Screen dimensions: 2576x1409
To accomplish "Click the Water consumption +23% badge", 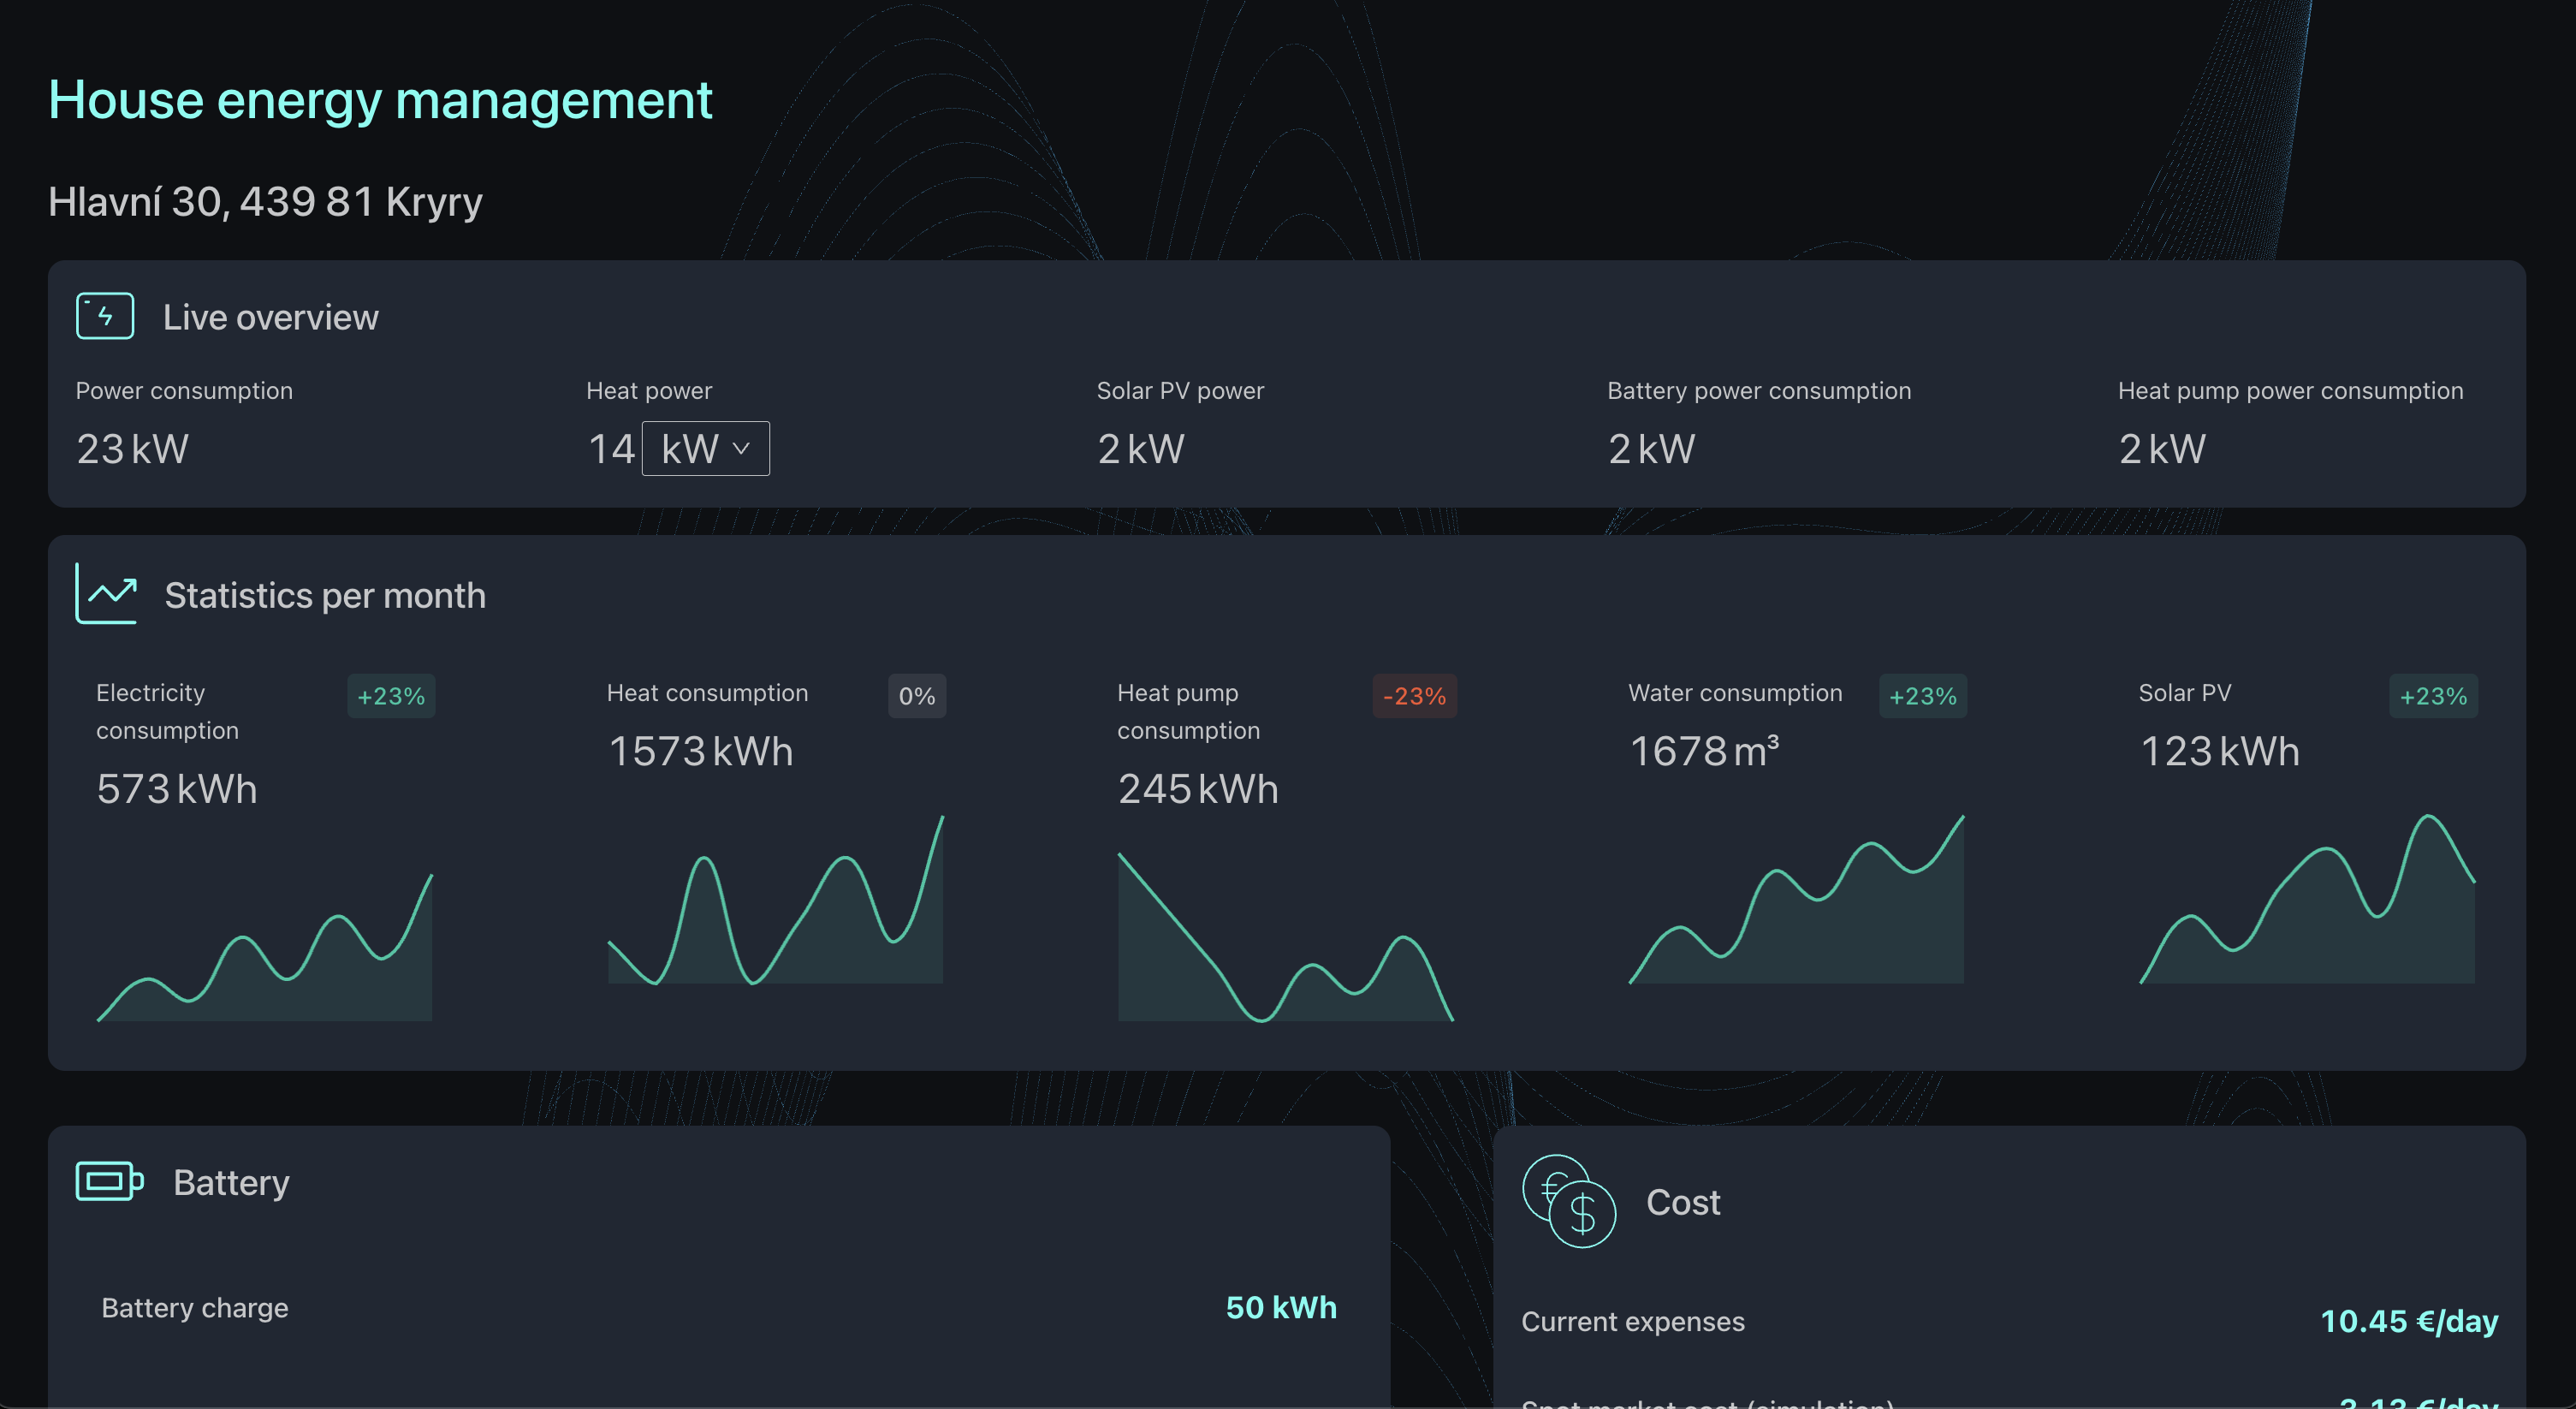I will [1922, 696].
